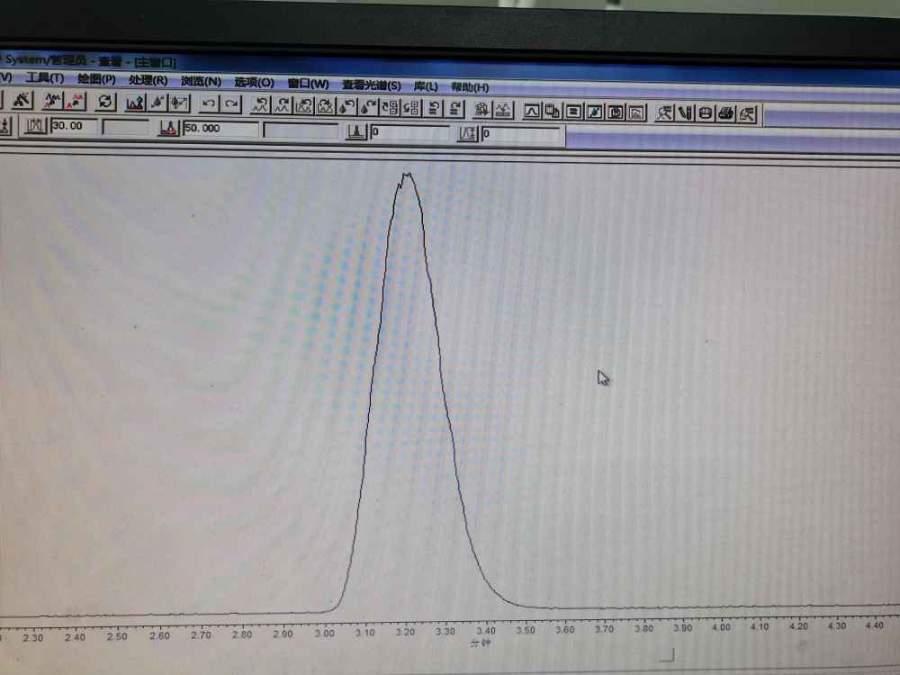Click the empty field right of 50.000
The height and width of the screenshot is (675, 900).
[300, 130]
